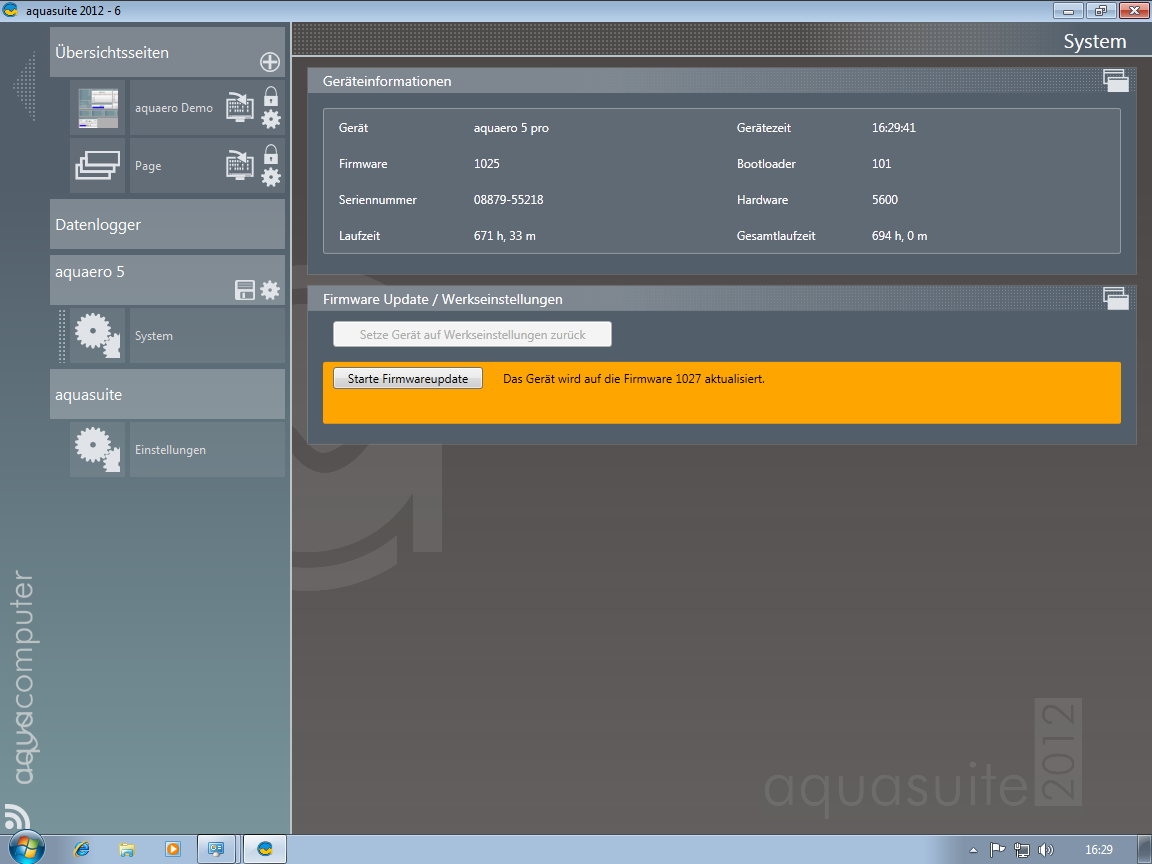Select the aquaero Demo overview page
The width and height of the screenshot is (1152, 864).
(174, 108)
